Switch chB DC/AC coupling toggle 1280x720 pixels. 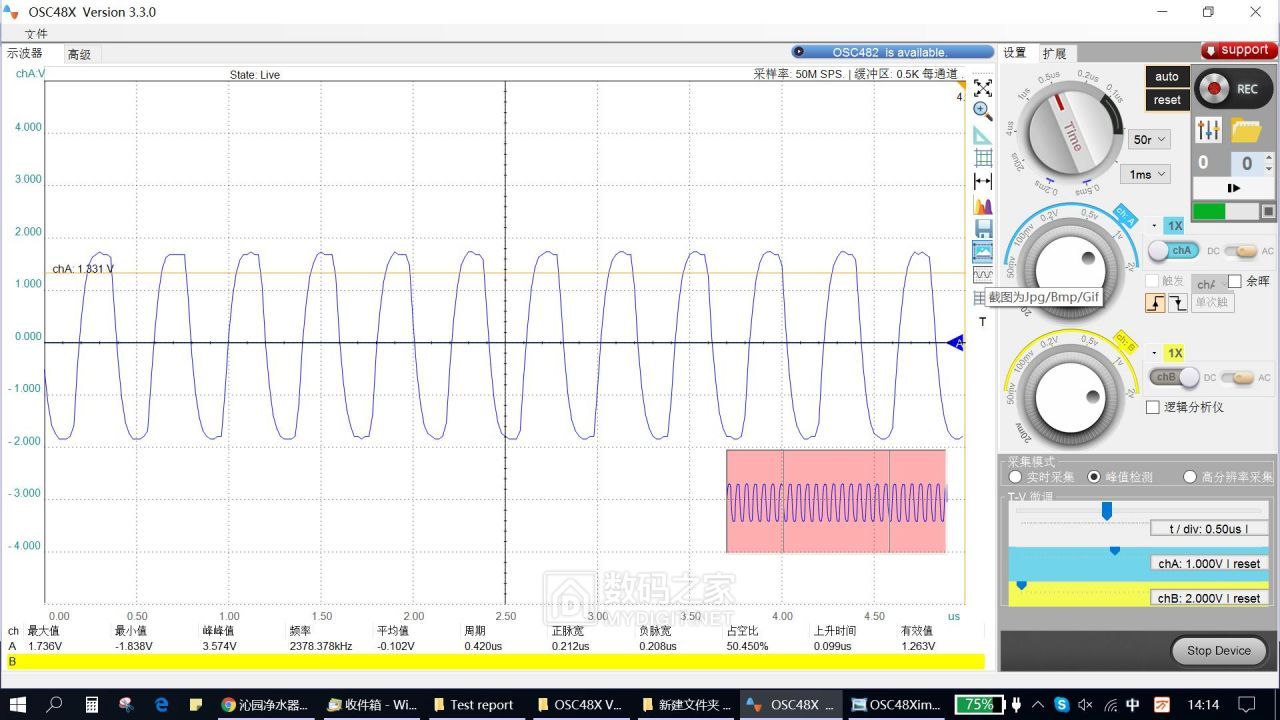1240,377
